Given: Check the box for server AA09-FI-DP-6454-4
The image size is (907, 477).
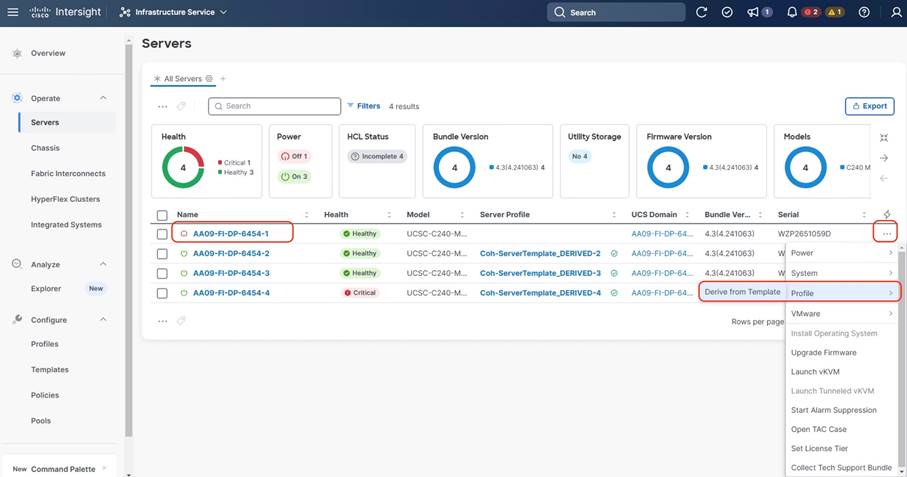Looking at the screenshot, I should (x=162, y=293).
